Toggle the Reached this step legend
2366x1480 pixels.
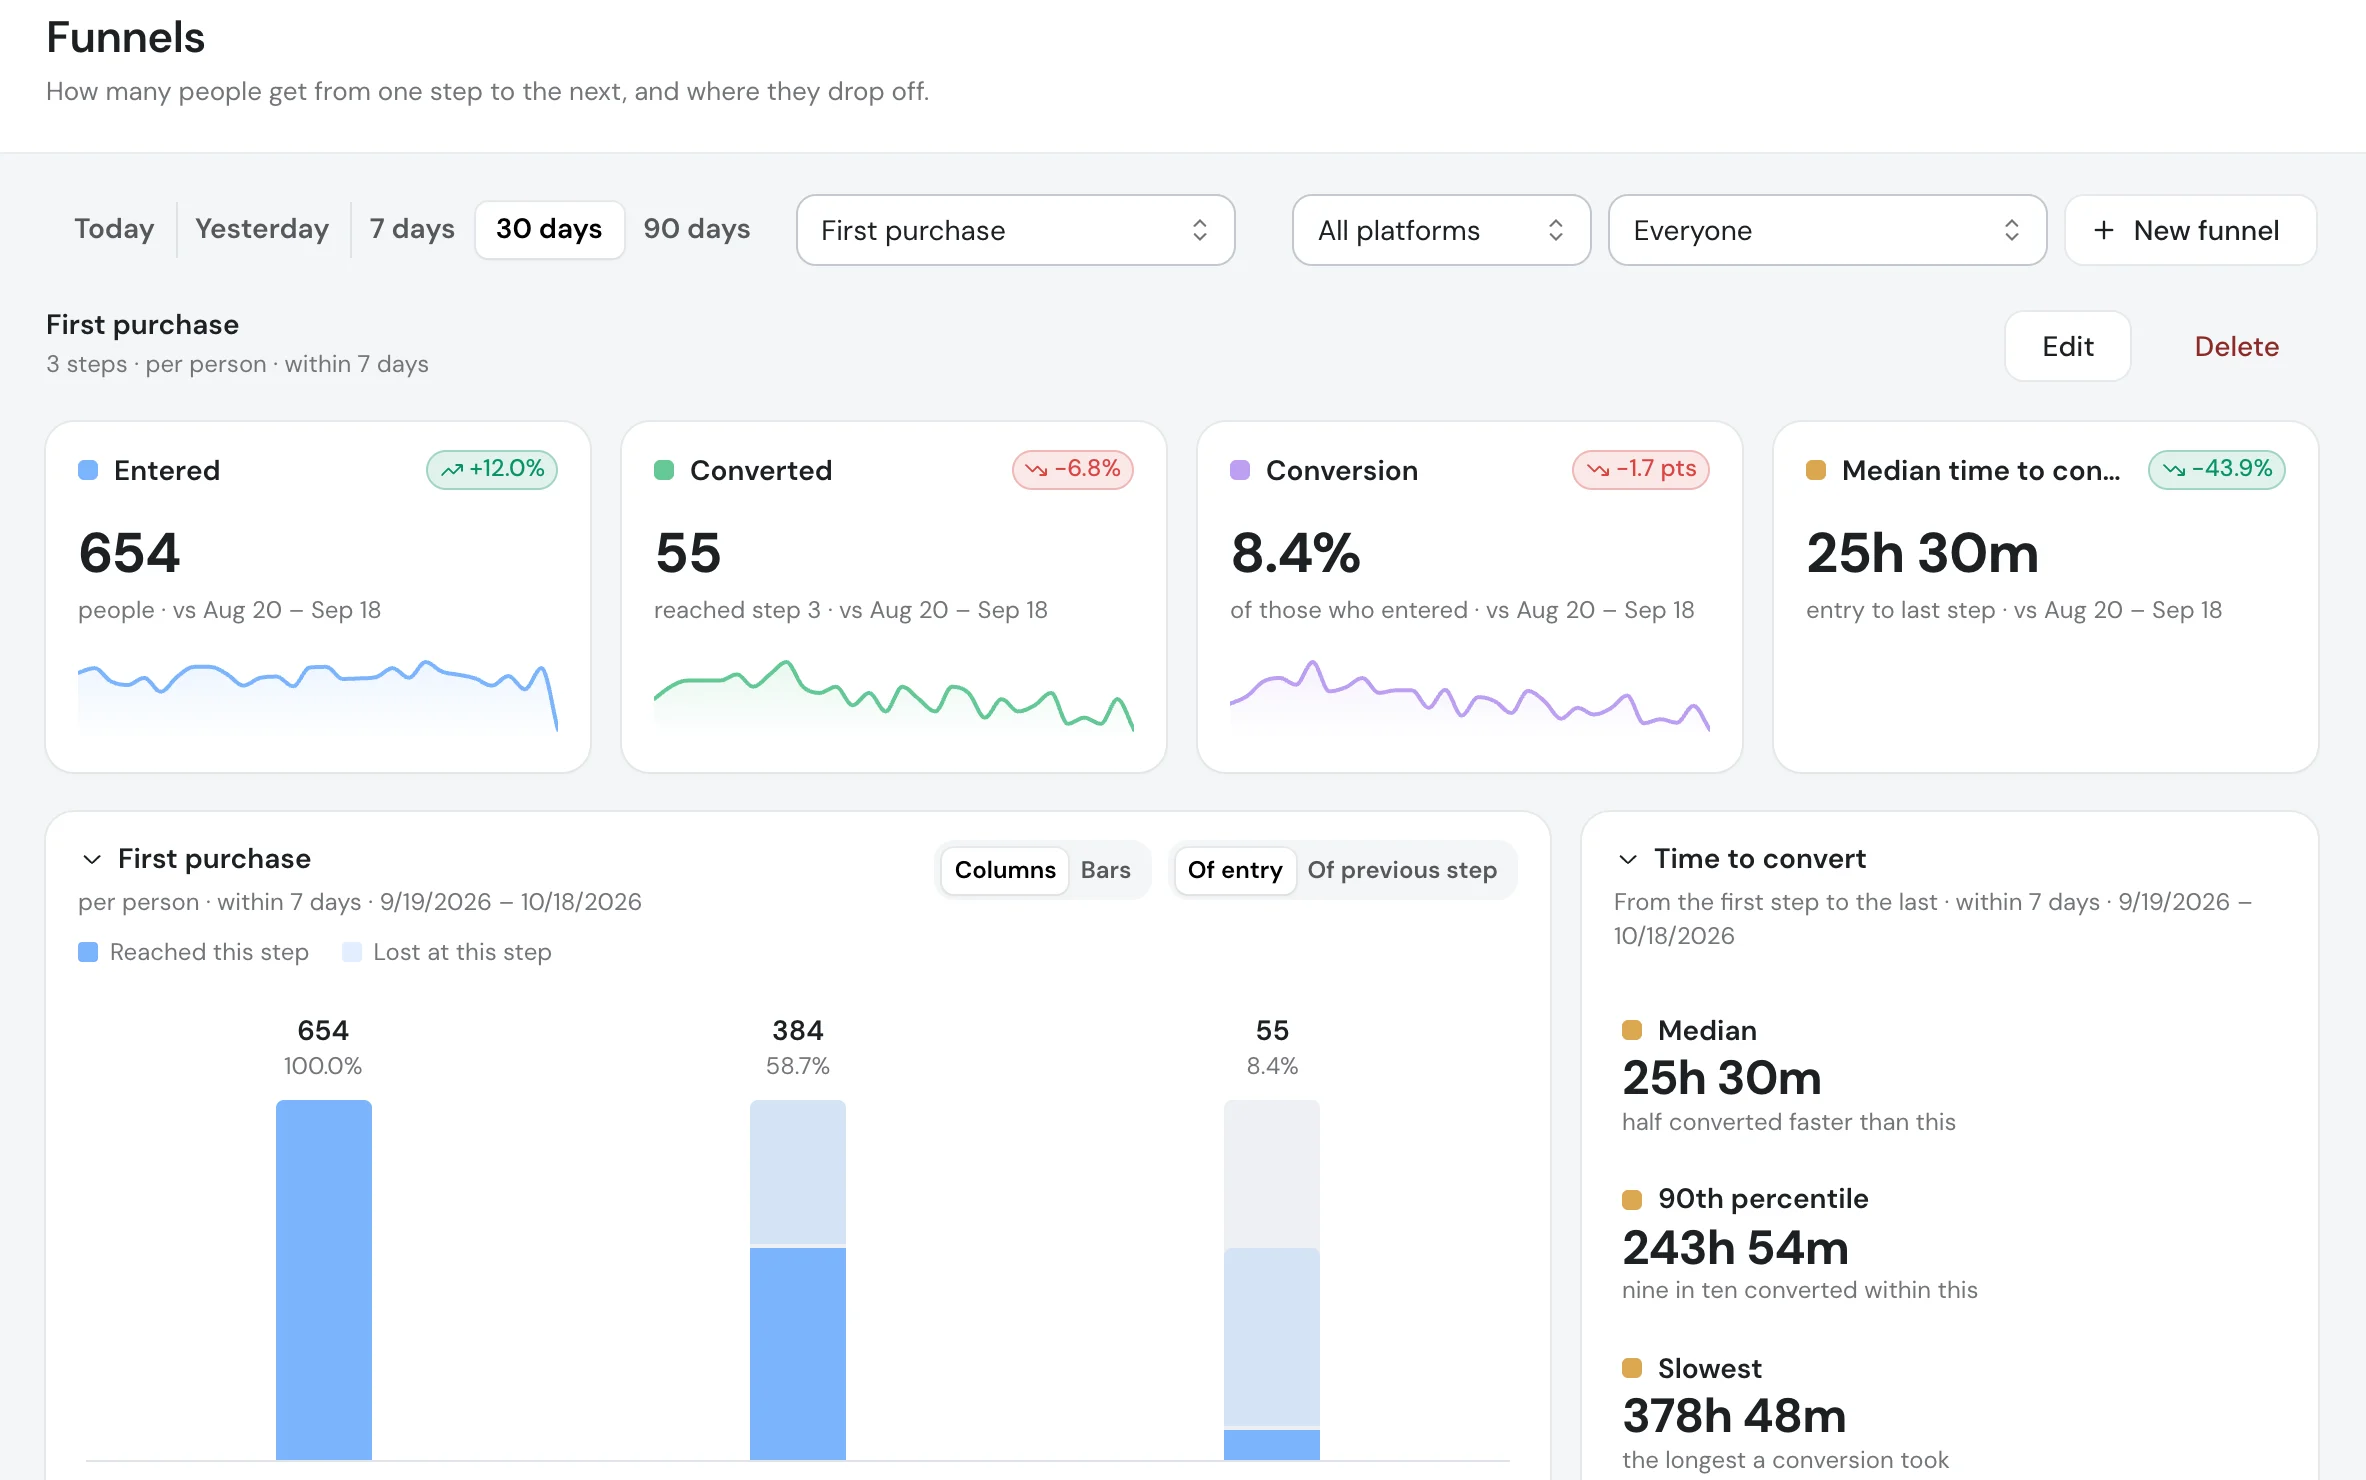[193, 952]
